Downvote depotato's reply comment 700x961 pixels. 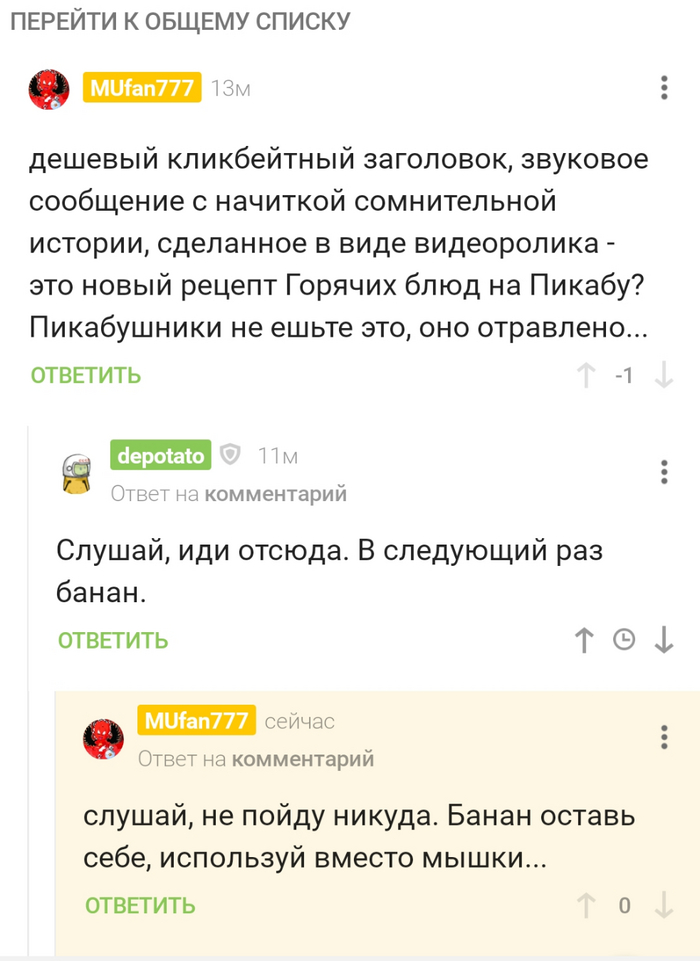coord(663,640)
